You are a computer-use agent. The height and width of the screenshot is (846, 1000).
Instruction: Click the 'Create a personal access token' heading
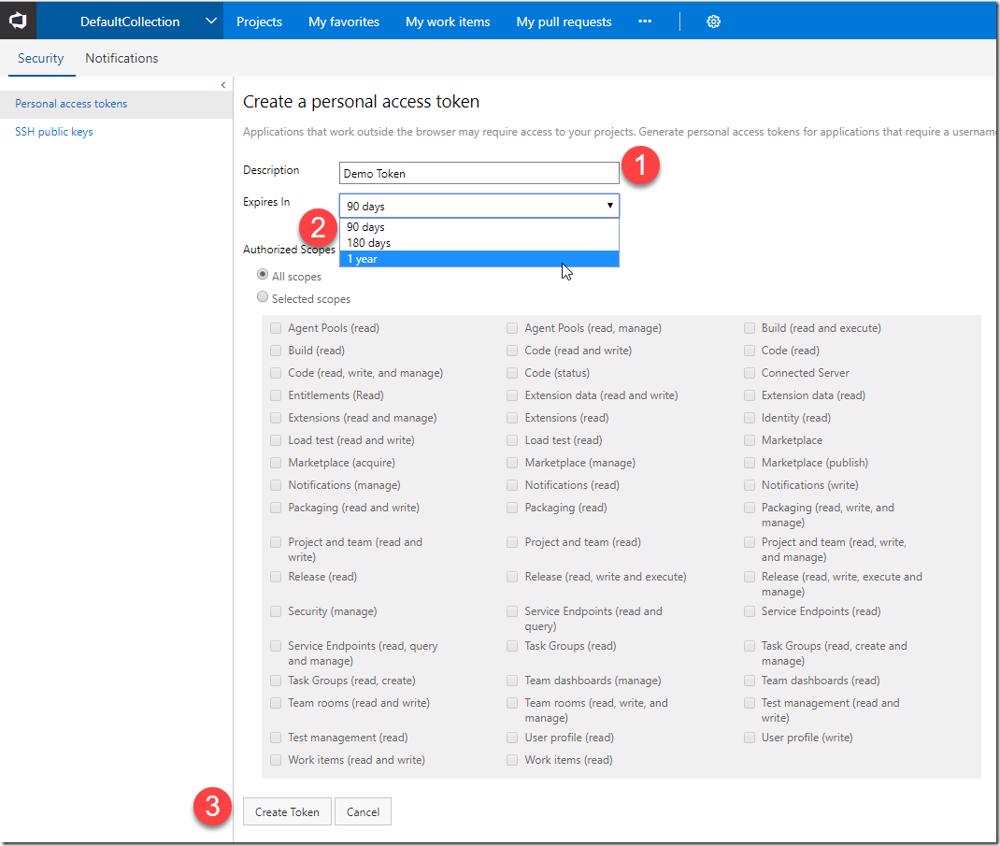point(361,102)
